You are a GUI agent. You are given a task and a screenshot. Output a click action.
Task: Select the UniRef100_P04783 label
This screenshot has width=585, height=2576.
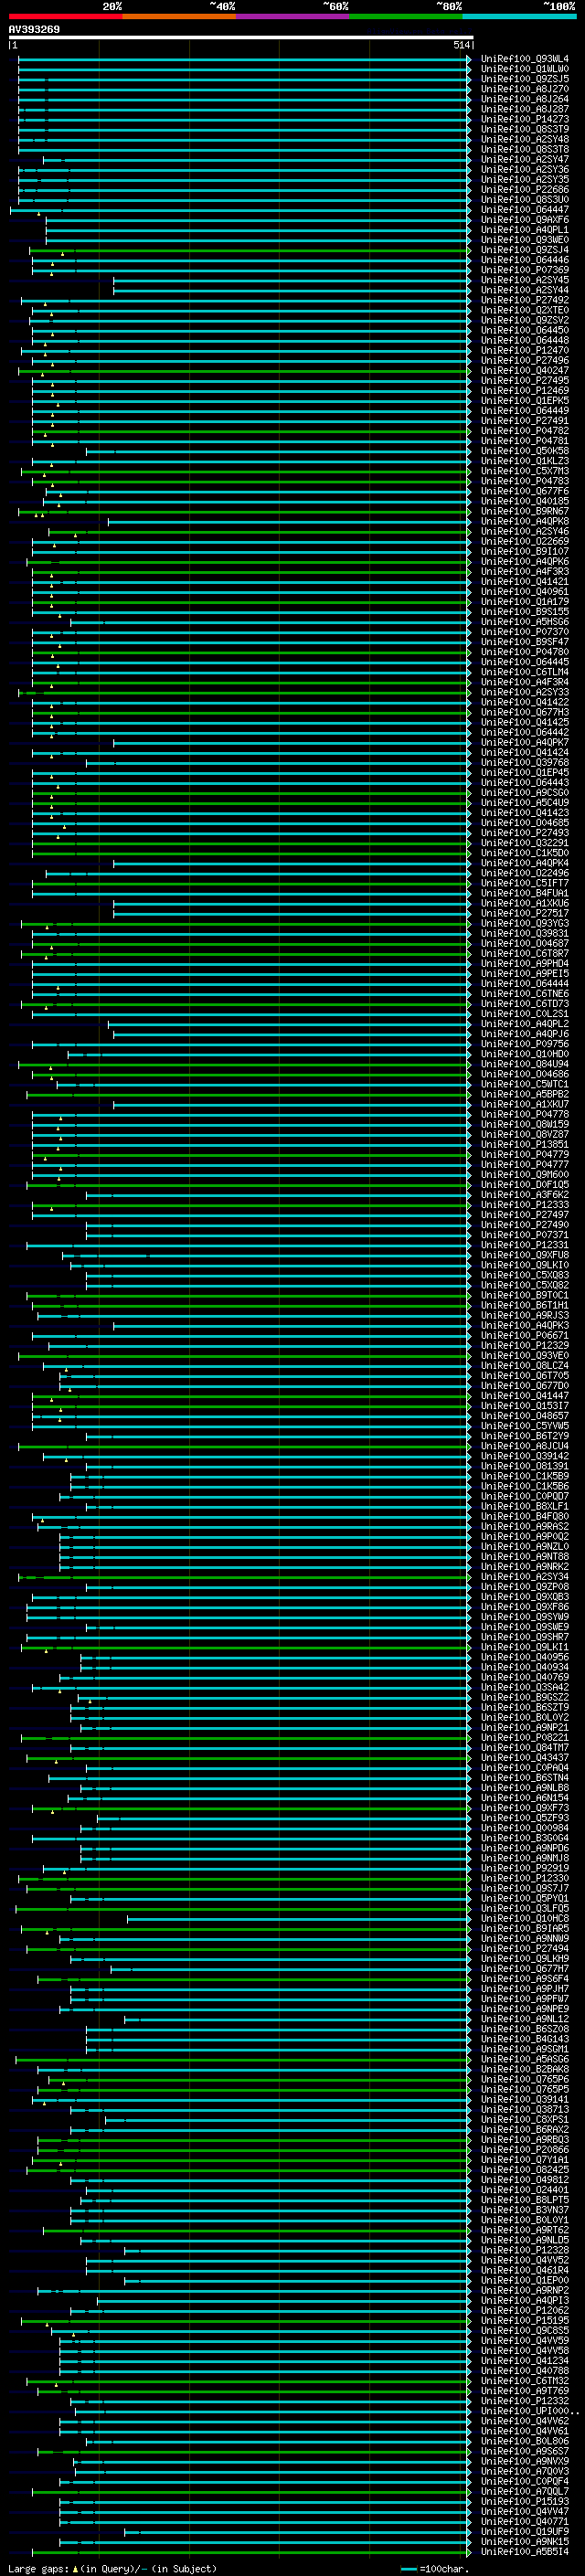pyautogui.click(x=525, y=481)
